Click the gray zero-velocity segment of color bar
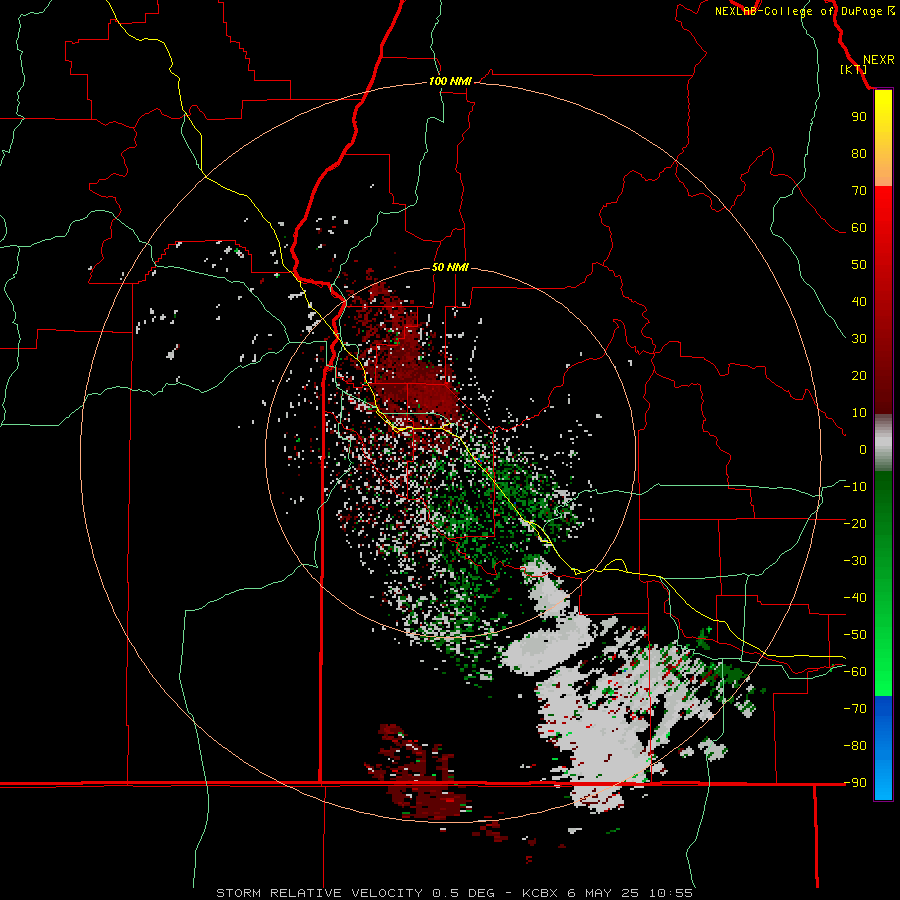The width and height of the screenshot is (900, 900). coord(883,443)
